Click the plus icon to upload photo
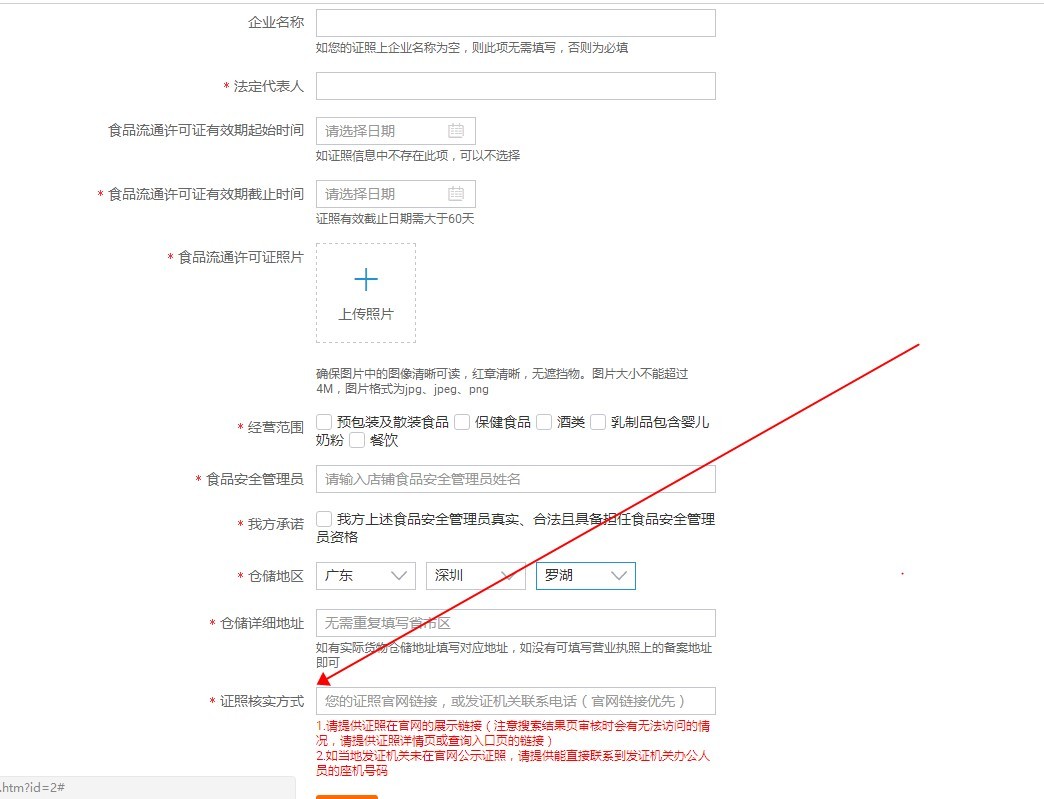 pos(366,279)
